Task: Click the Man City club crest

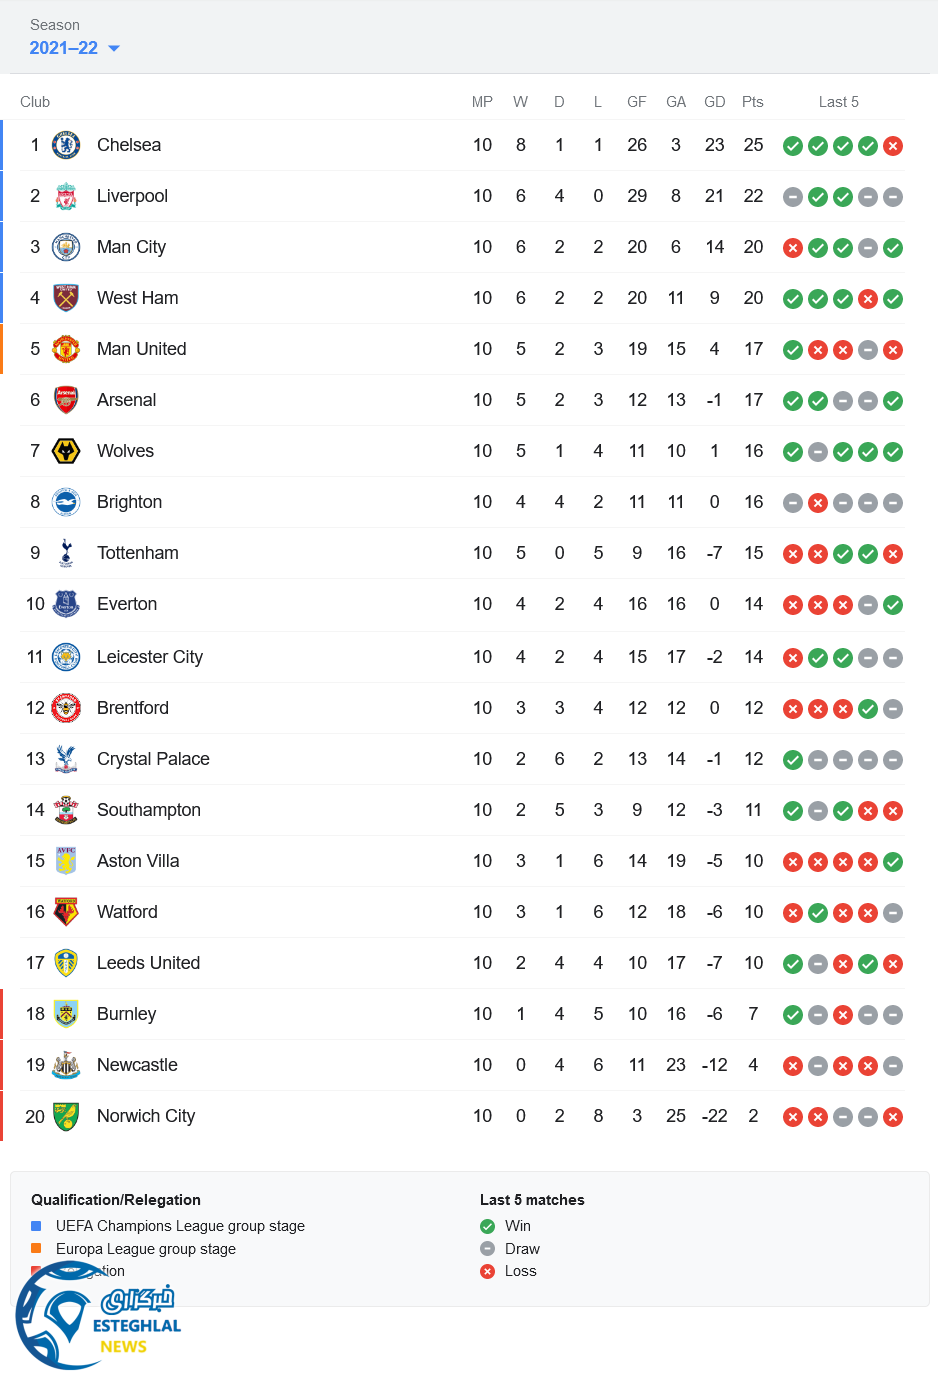Action: (66, 247)
